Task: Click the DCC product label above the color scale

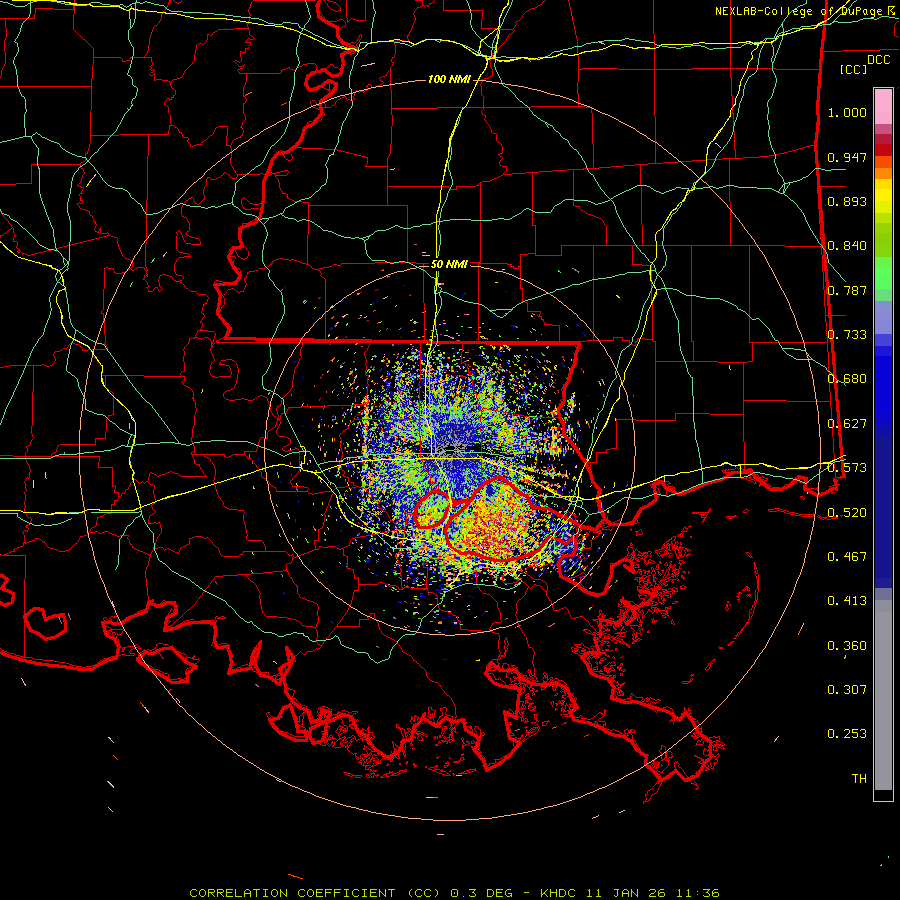Action: click(878, 60)
